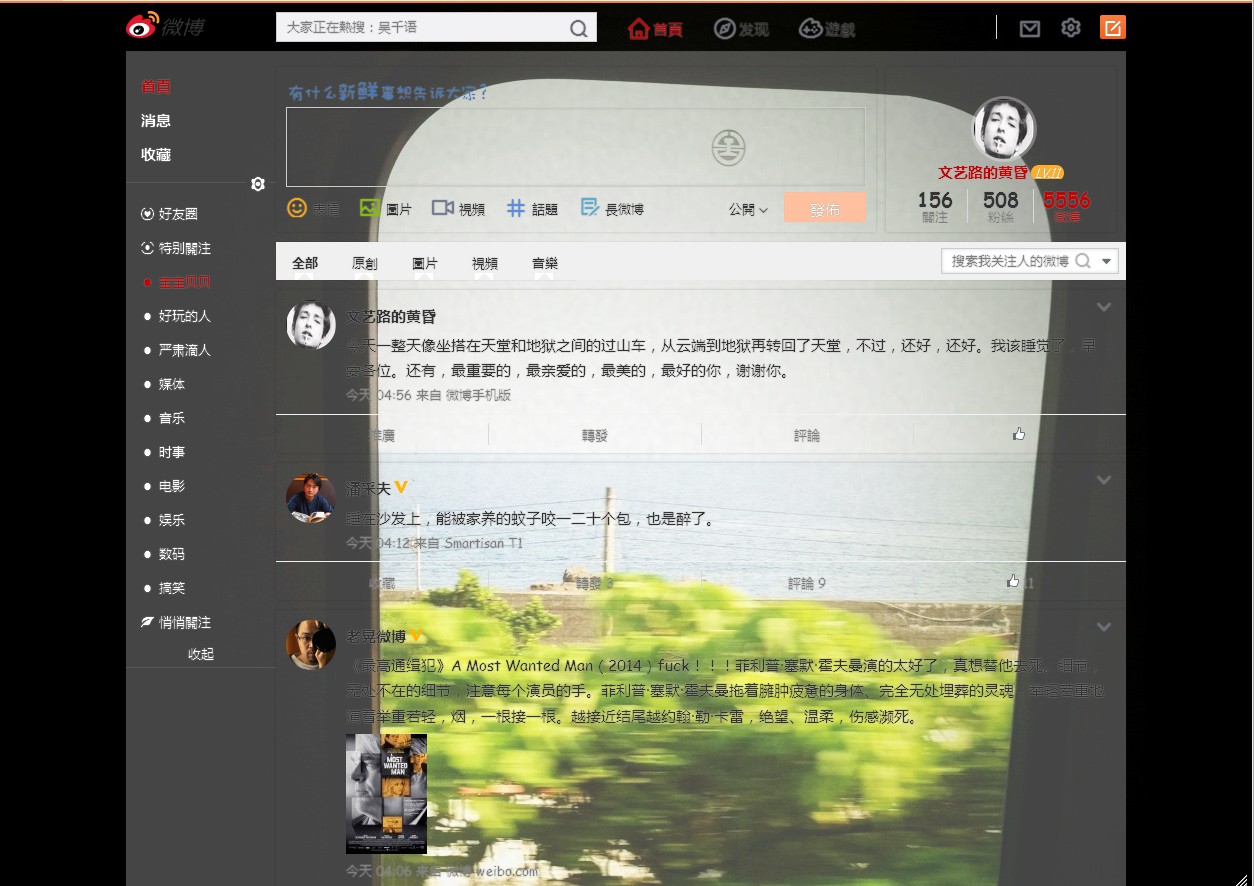Screen dimensions: 1254x886
Task: Expand options chevron on 老晃微博's post
Action: coord(1104,627)
